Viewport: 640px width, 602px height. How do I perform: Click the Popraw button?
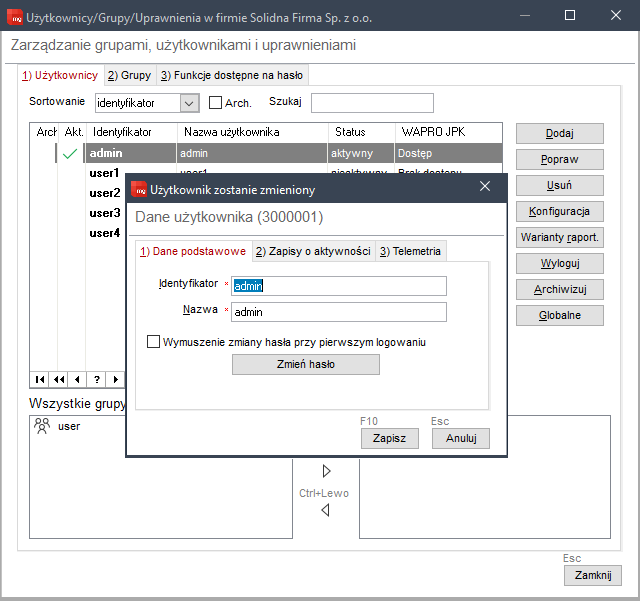[560, 159]
